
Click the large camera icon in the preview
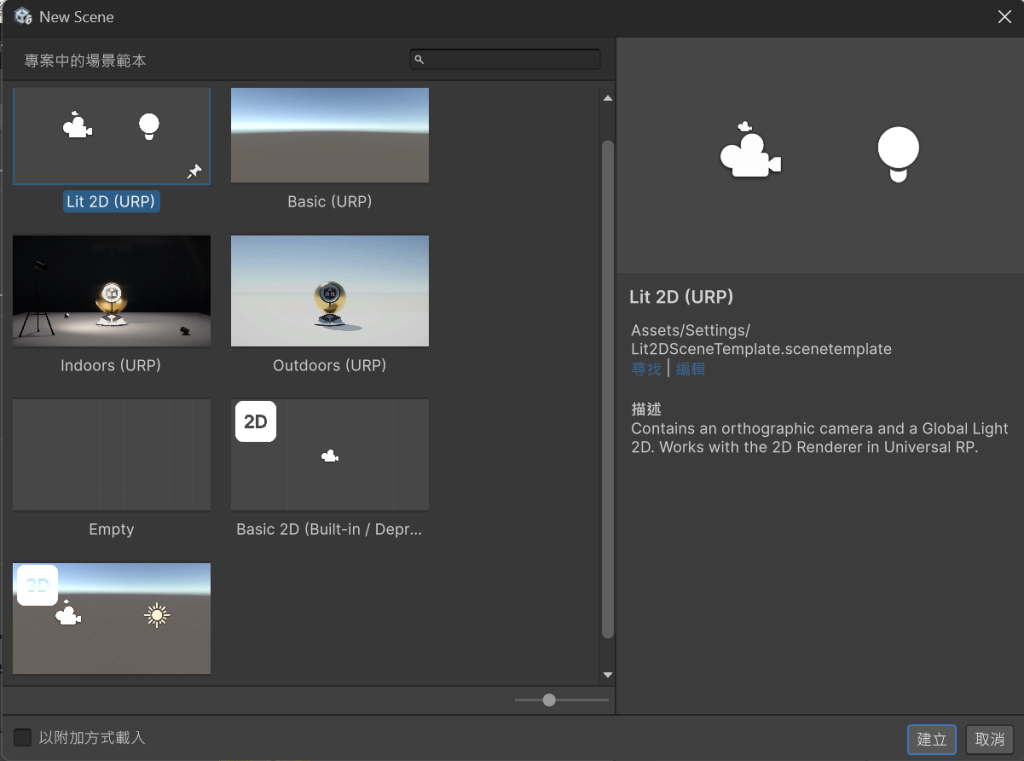tap(750, 150)
